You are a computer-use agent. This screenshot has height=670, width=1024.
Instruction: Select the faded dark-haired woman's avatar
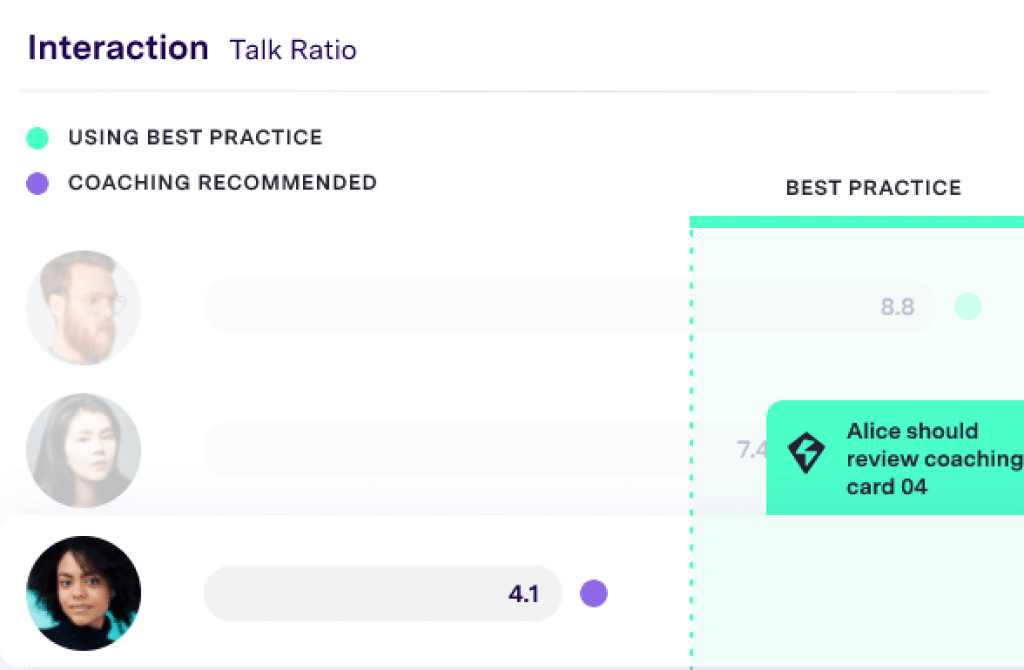[x=84, y=450]
